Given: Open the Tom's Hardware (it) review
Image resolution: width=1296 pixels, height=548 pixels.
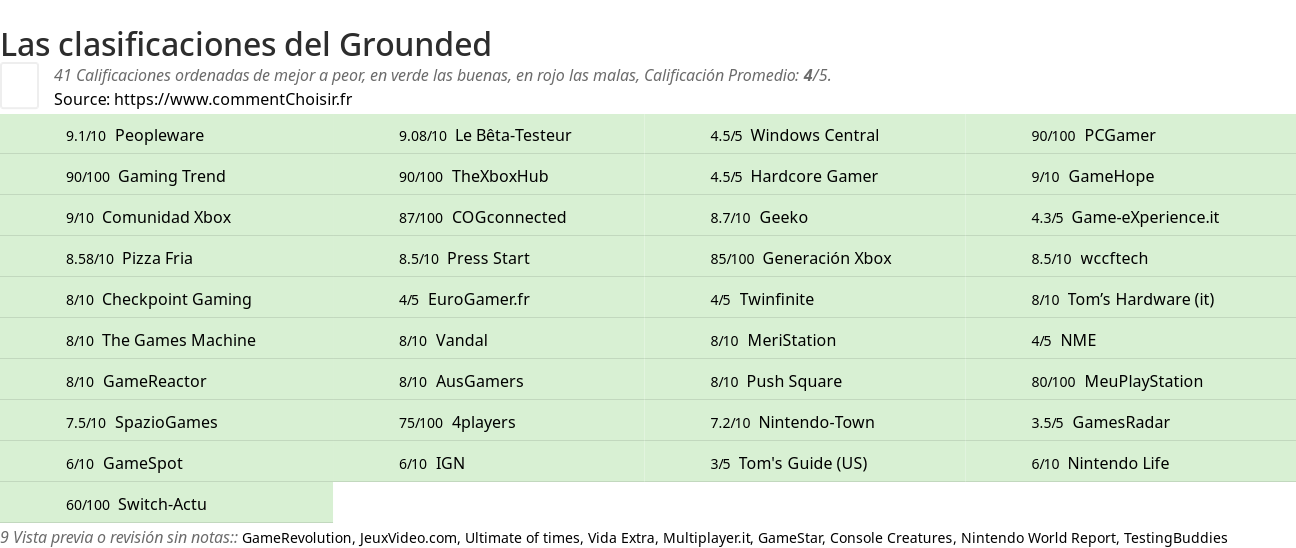Looking at the screenshot, I should pyautogui.click(x=1130, y=299).
